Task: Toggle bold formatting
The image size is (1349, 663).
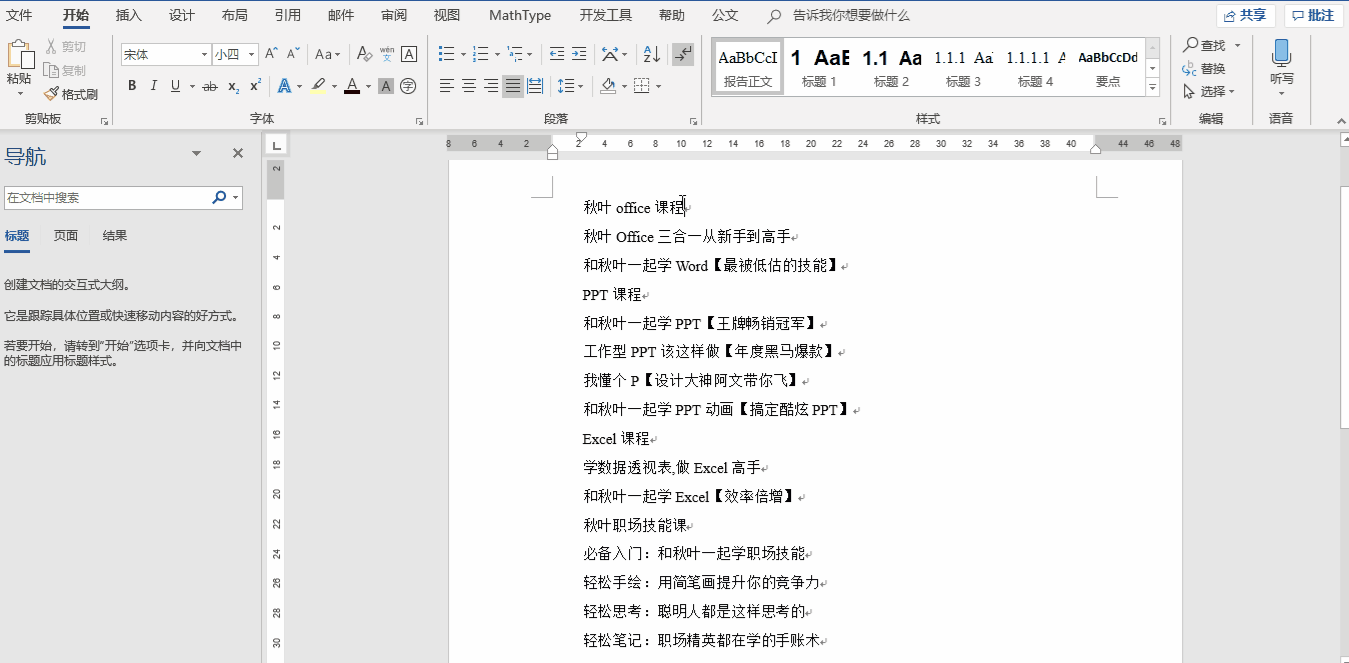Action: pyautogui.click(x=131, y=86)
